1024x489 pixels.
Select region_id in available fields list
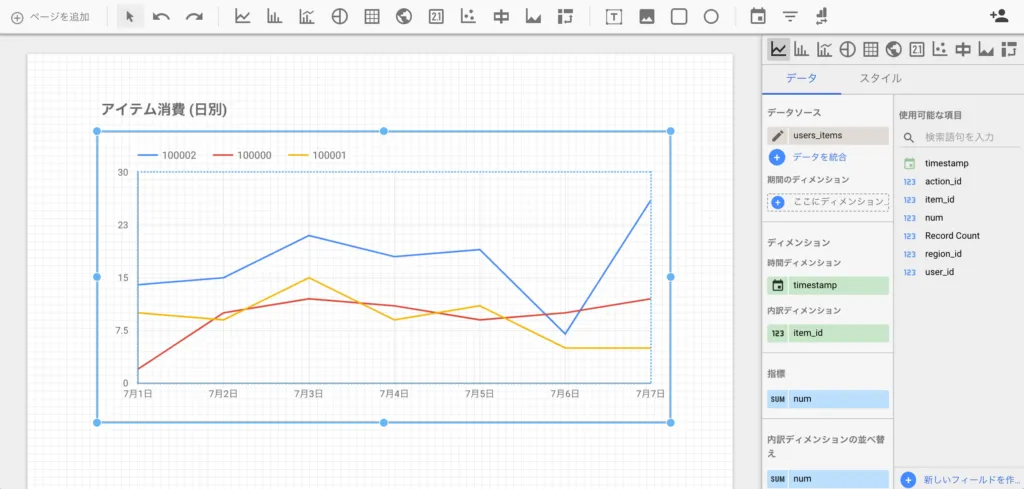(x=943, y=254)
